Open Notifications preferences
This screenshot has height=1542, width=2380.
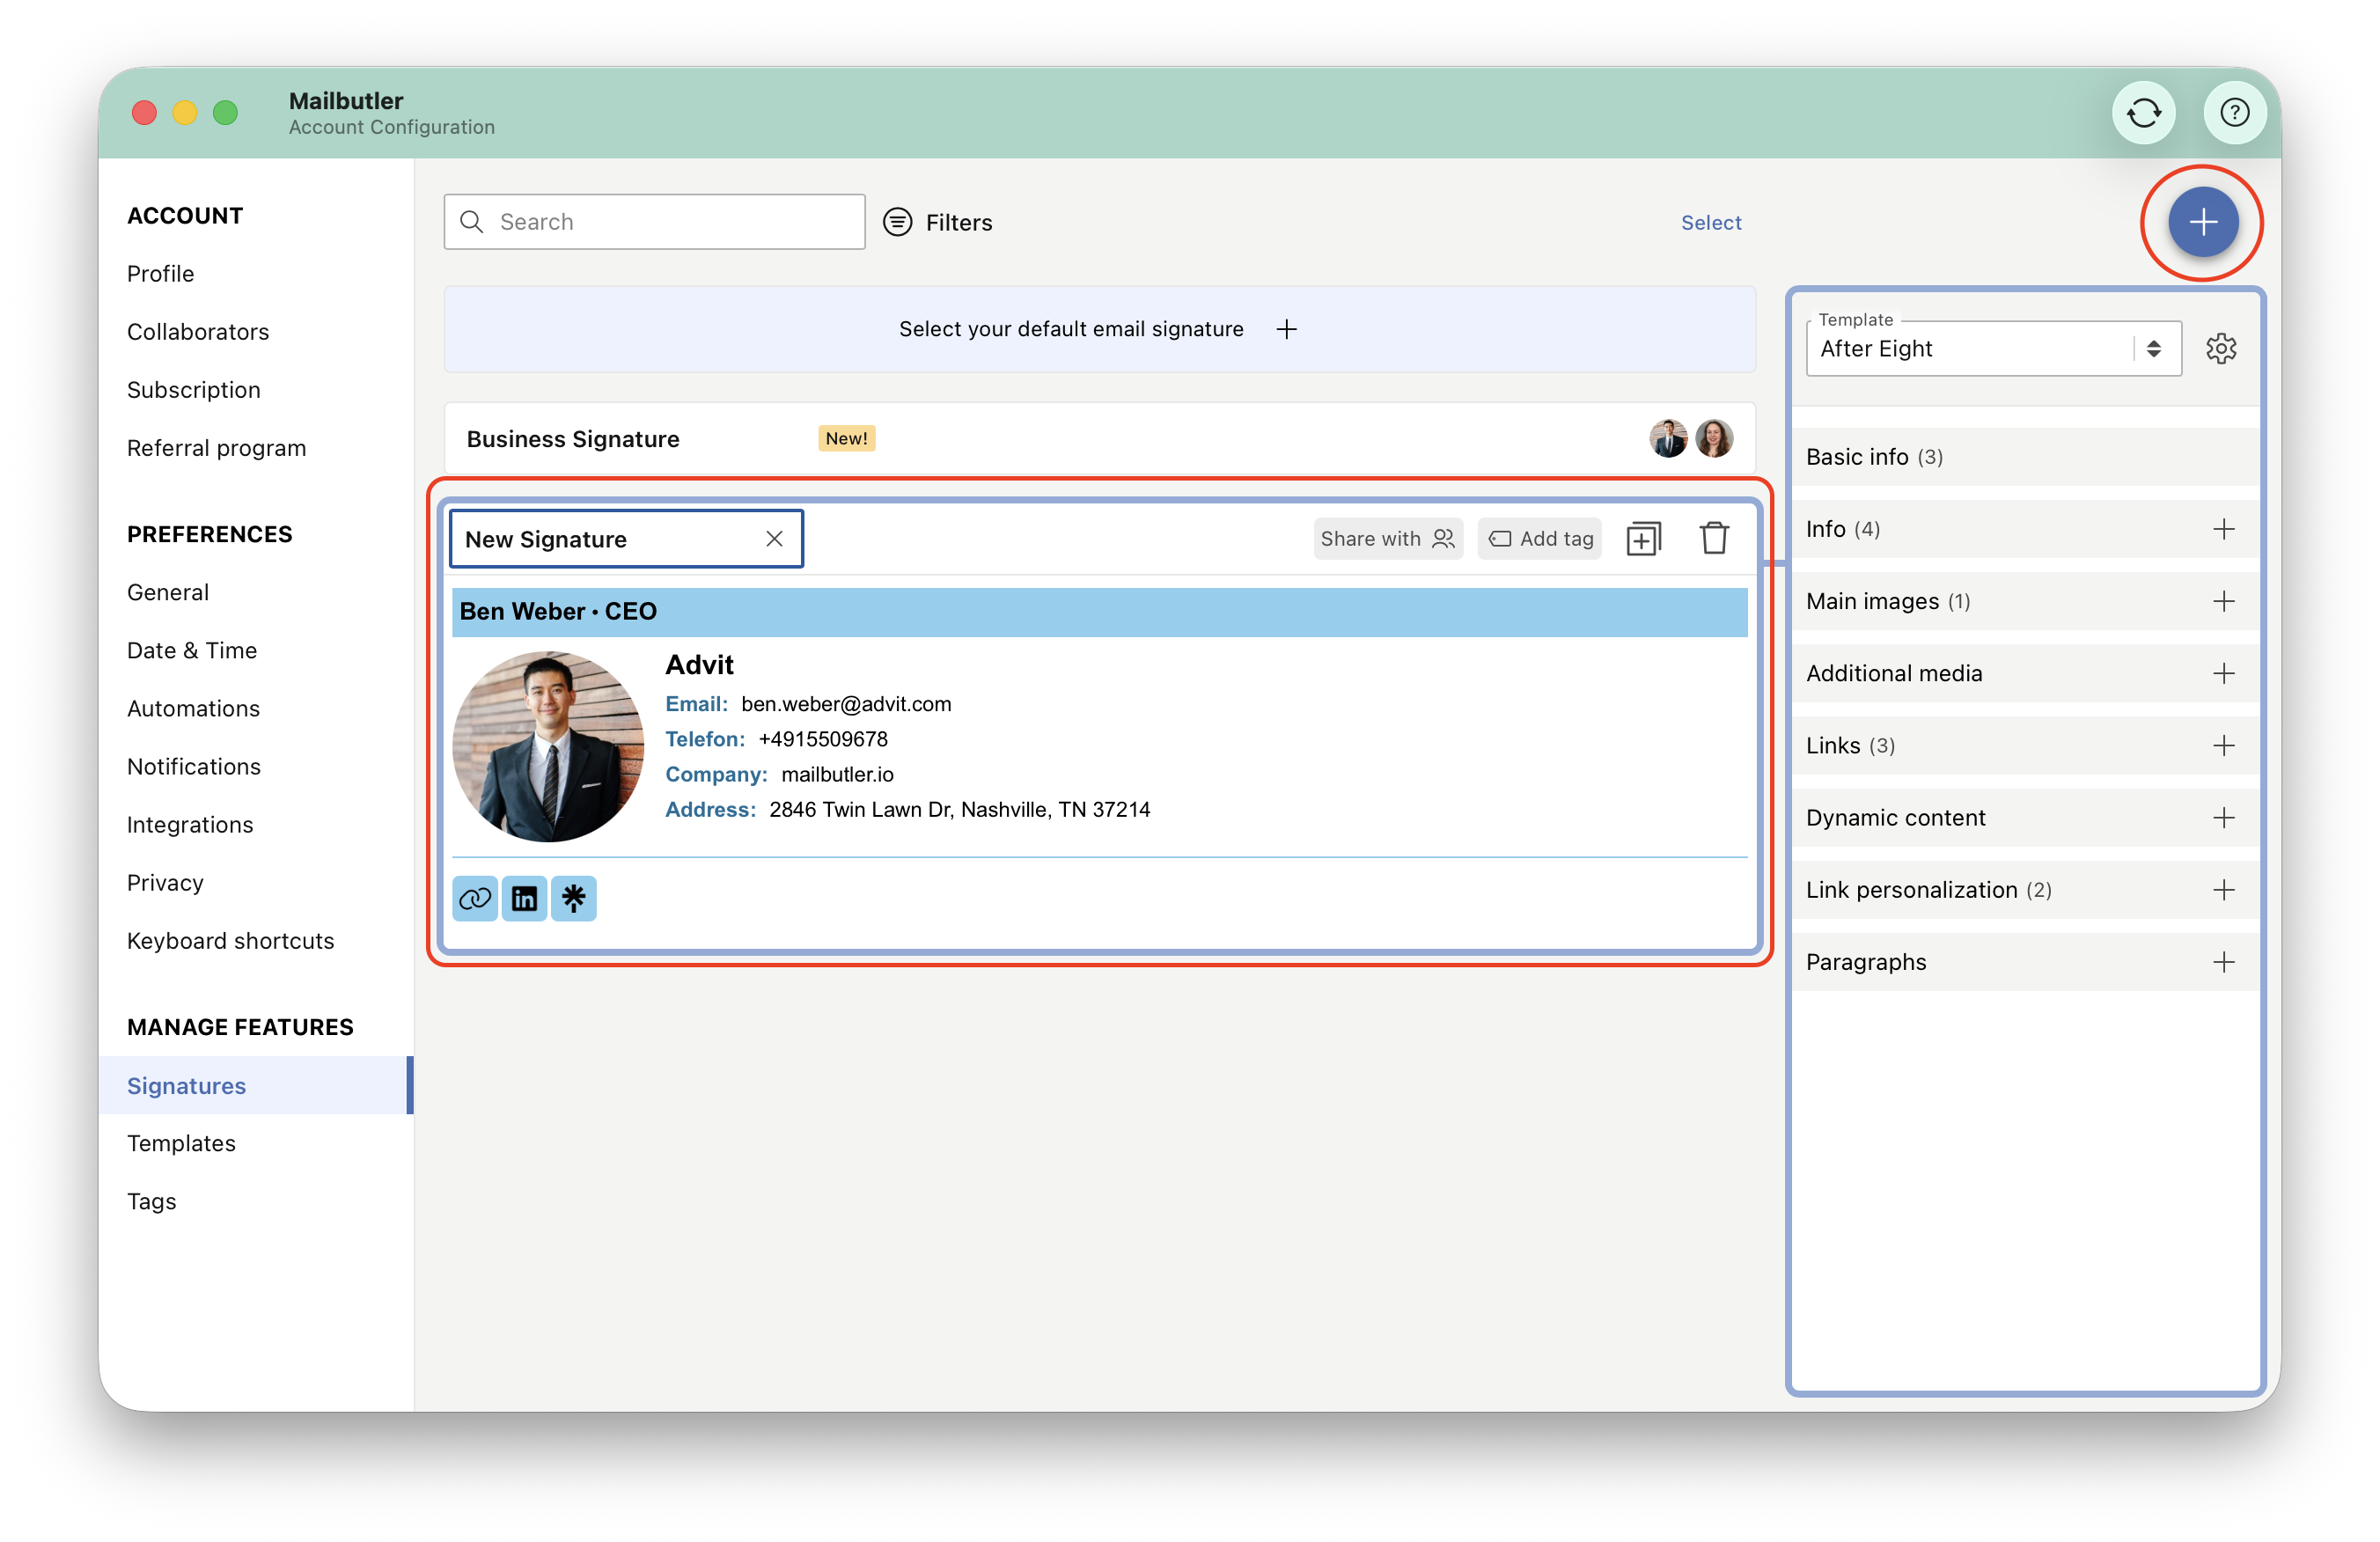point(194,767)
